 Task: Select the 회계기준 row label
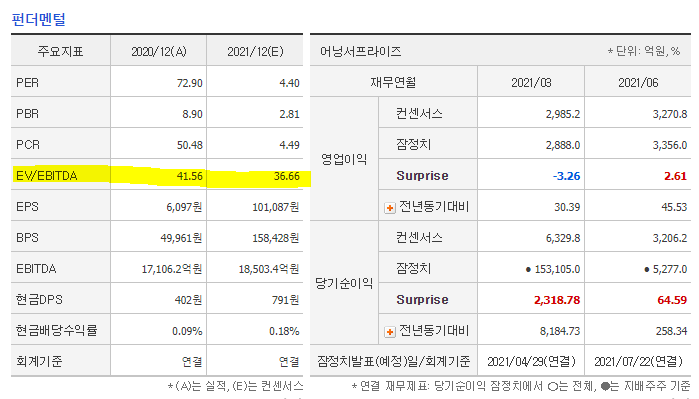[x=39, y=361]
